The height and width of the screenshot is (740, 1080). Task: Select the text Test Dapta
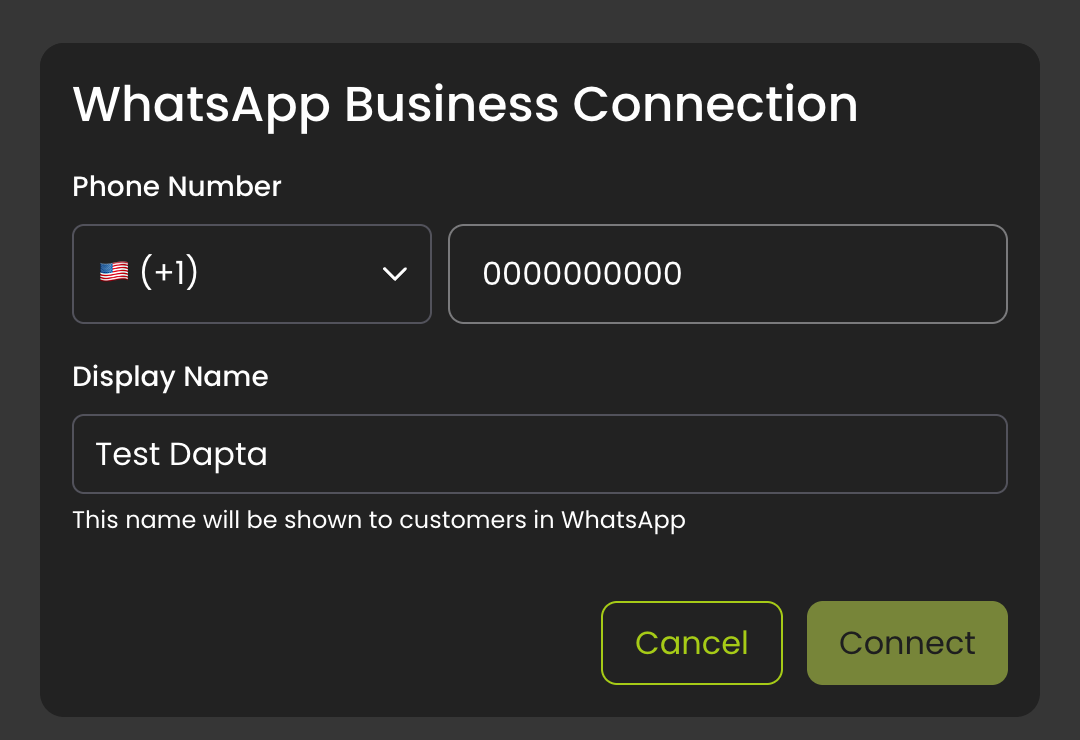181,453
